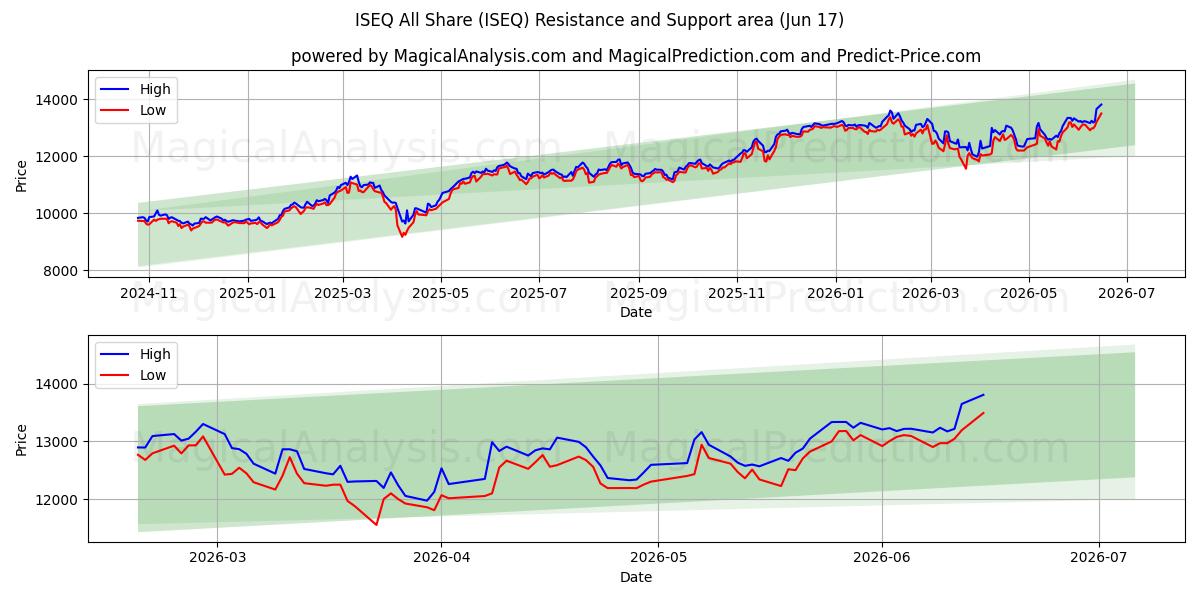Click the '13000' tick on bottom chart y-axis

coord(59,442)
